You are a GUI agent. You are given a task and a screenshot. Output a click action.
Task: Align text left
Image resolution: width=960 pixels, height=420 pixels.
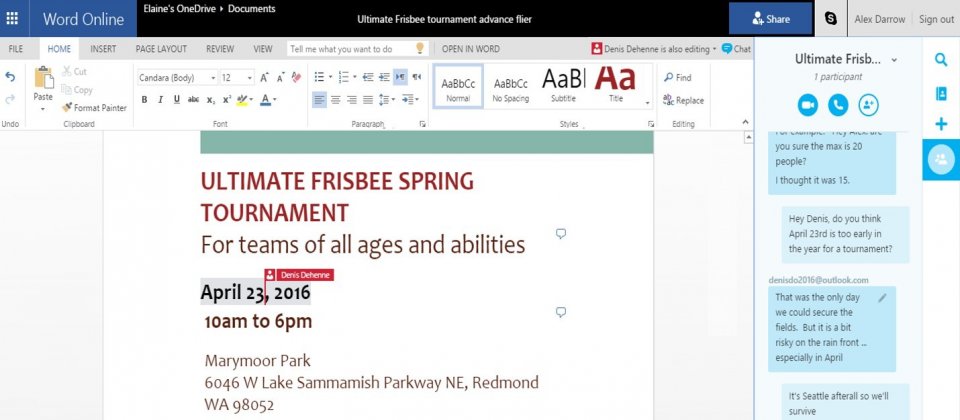pyautogui.click(x=319, y=99)
